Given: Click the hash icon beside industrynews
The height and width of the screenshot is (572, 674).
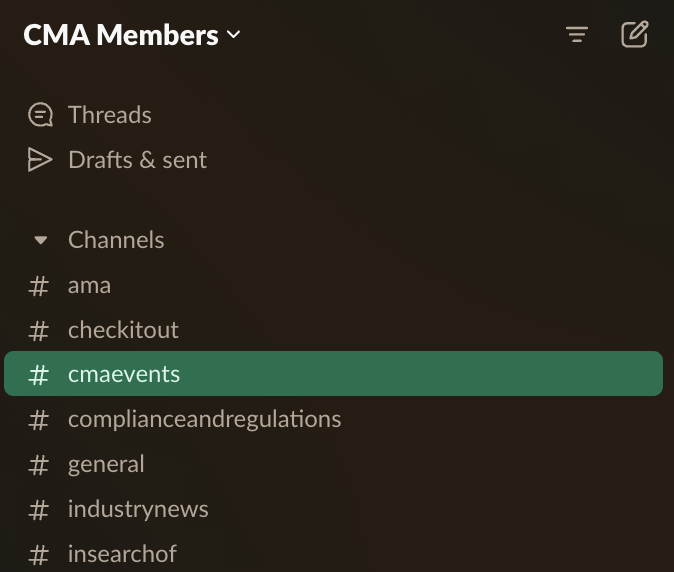Looking at the screenshot, I should tap(39, 510).
